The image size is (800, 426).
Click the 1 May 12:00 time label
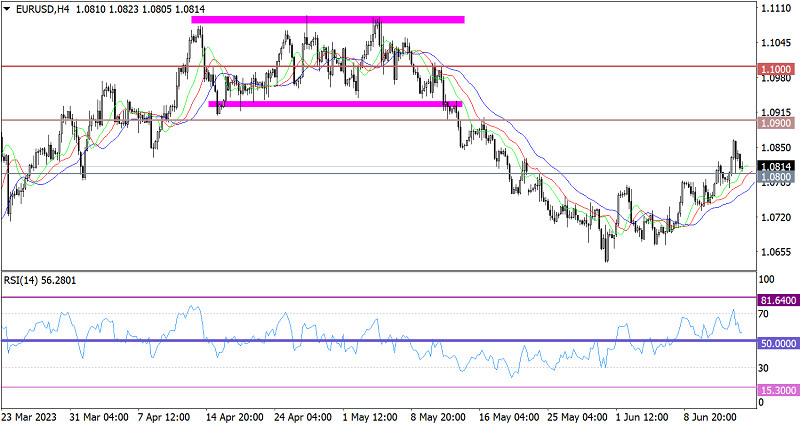tap(368, 416)
